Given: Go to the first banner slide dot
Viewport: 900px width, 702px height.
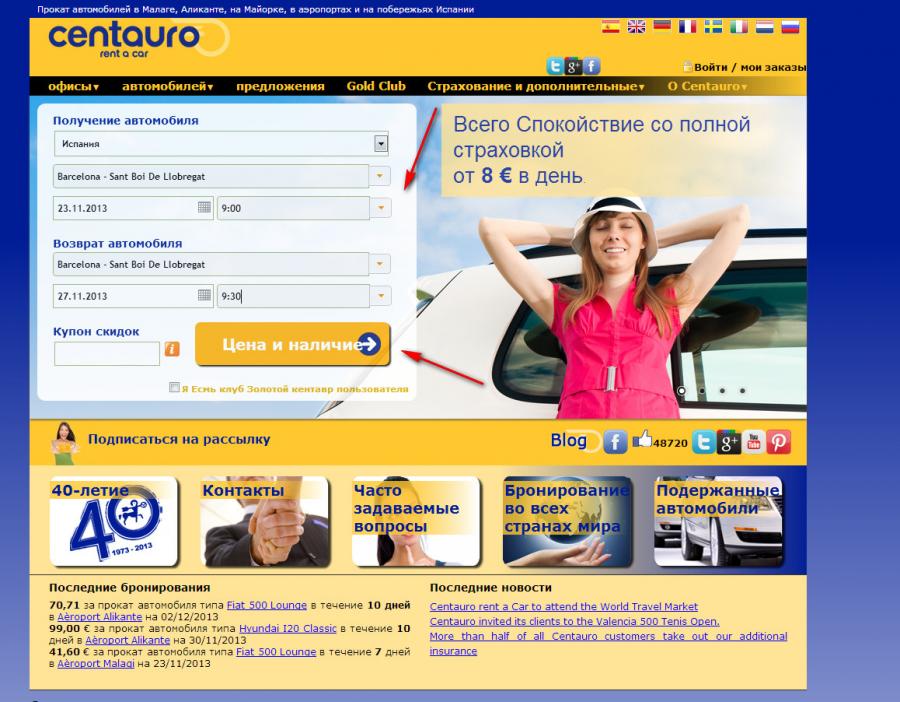Looking at the screenshot, I should pos(681,390).
